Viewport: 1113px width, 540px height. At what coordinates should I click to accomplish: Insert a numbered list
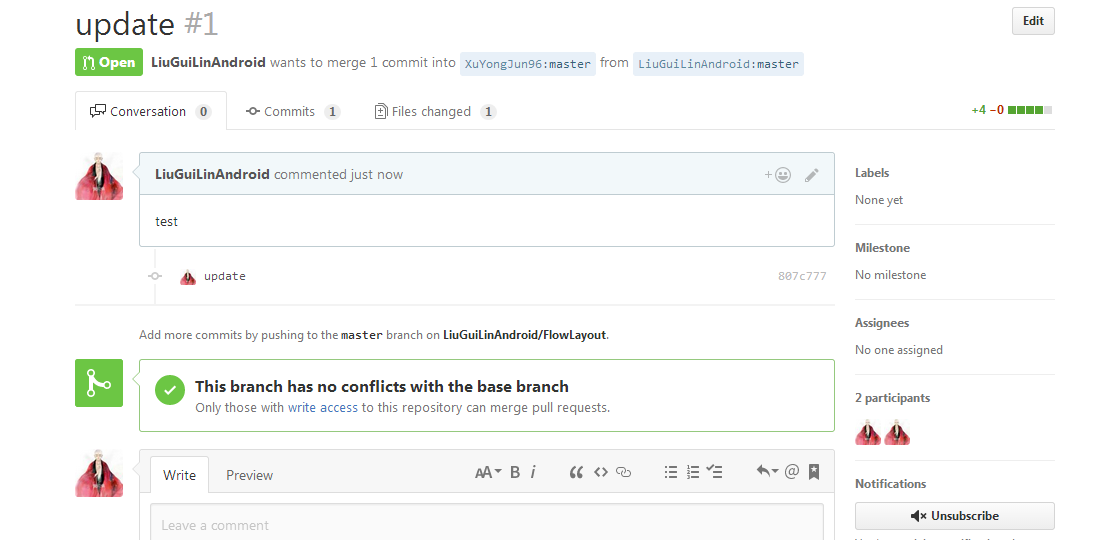pyautogui.click(x=693, y=472)
